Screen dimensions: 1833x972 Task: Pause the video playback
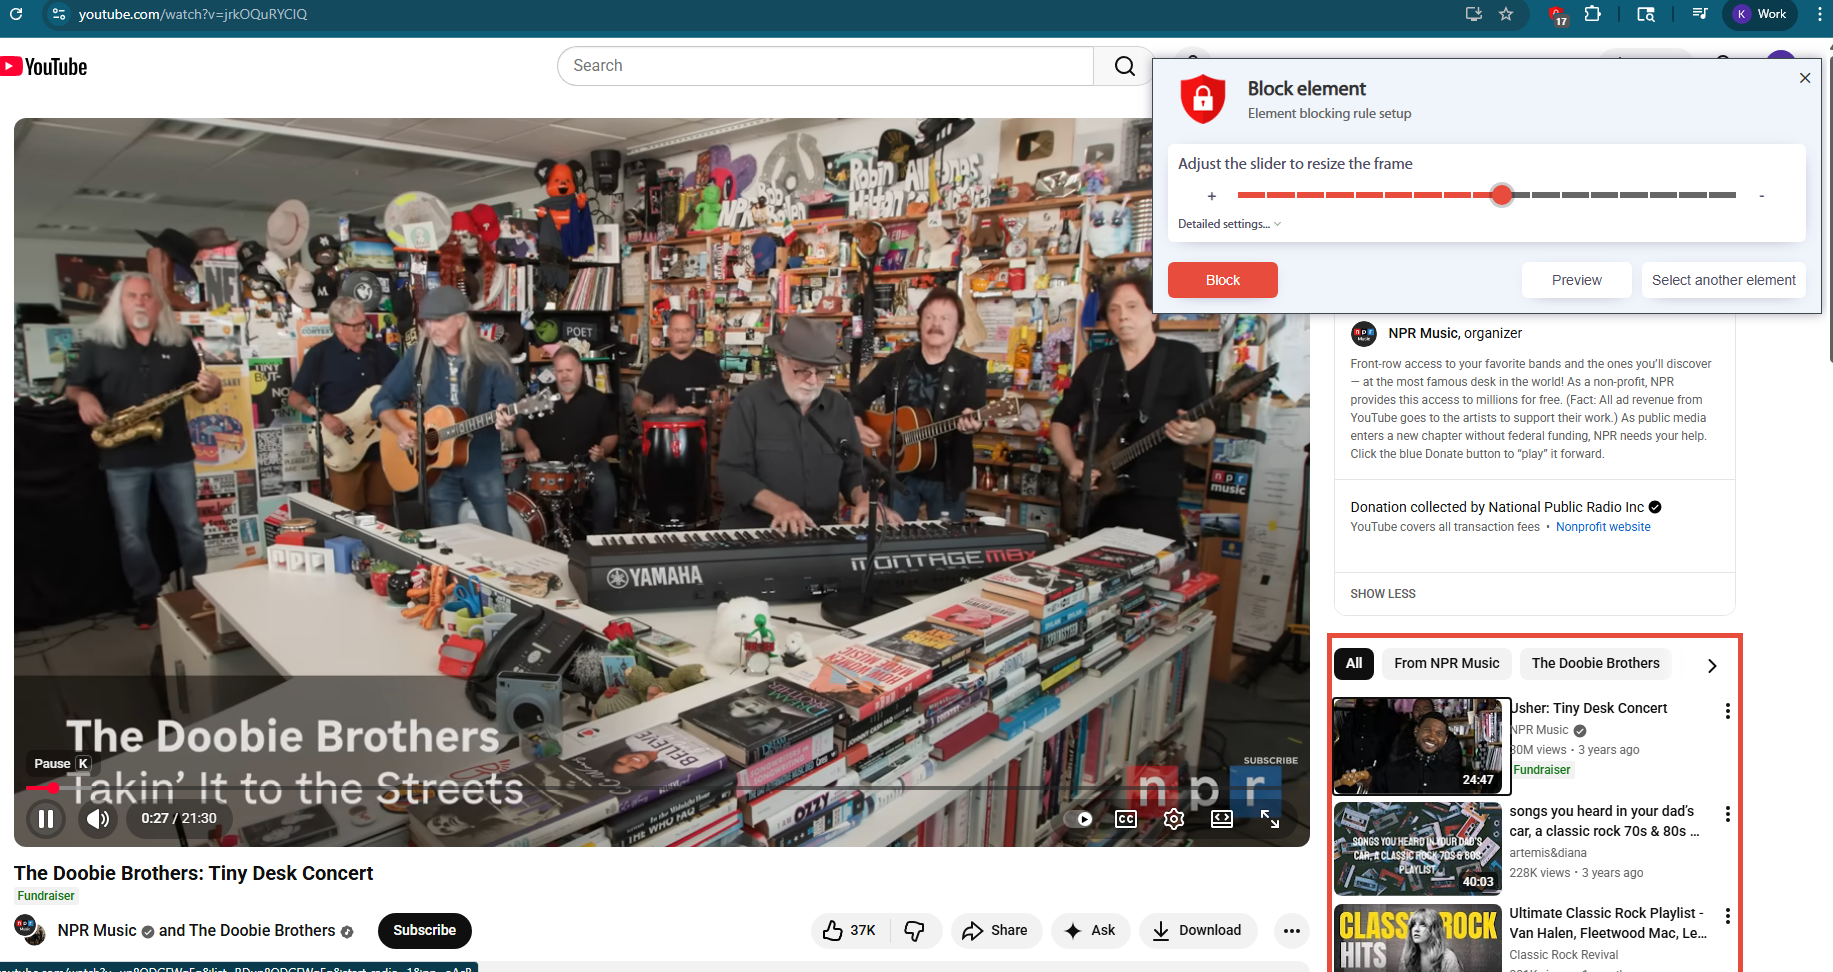45,819
